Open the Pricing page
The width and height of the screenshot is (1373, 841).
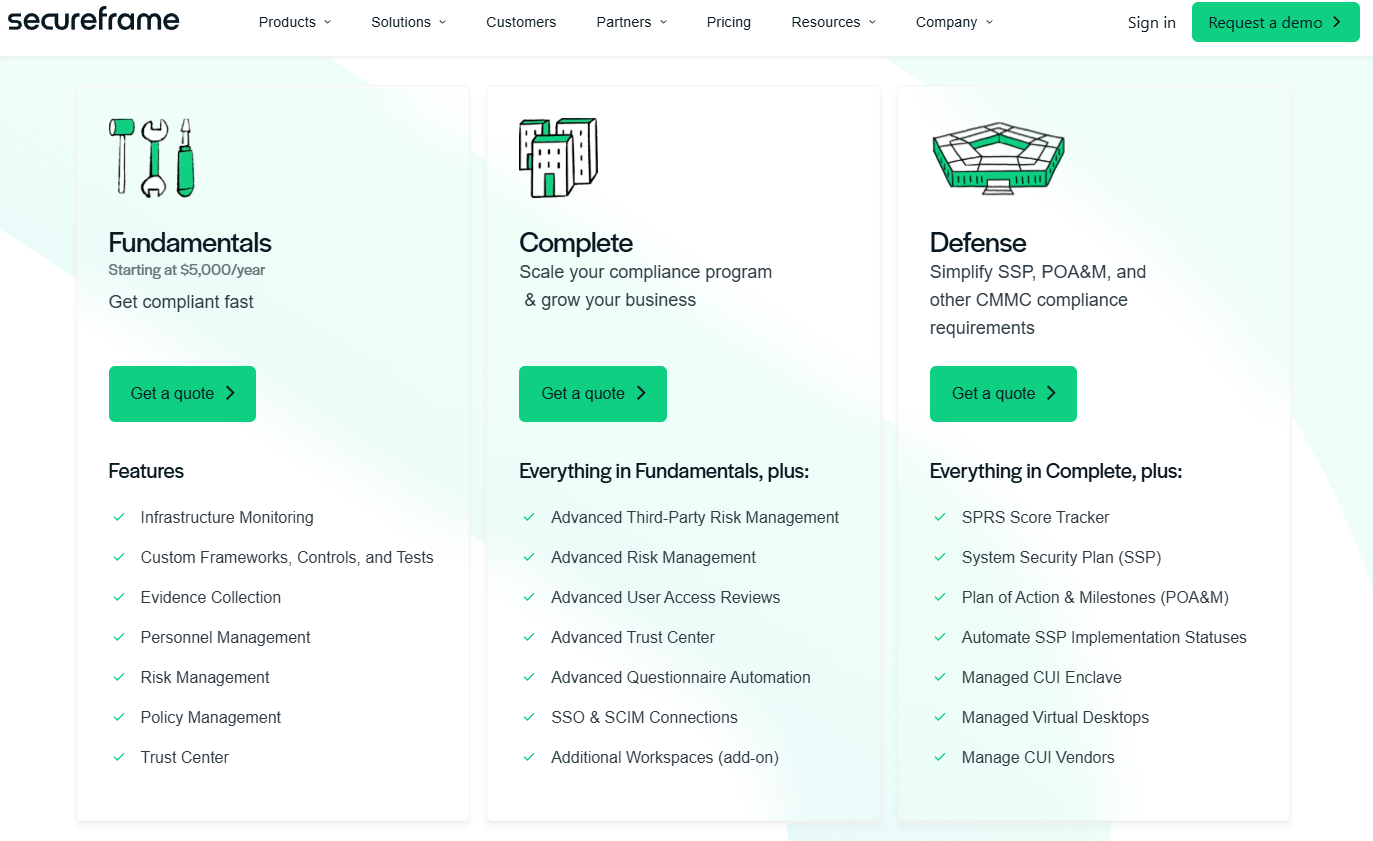click(x=729, y=22)
